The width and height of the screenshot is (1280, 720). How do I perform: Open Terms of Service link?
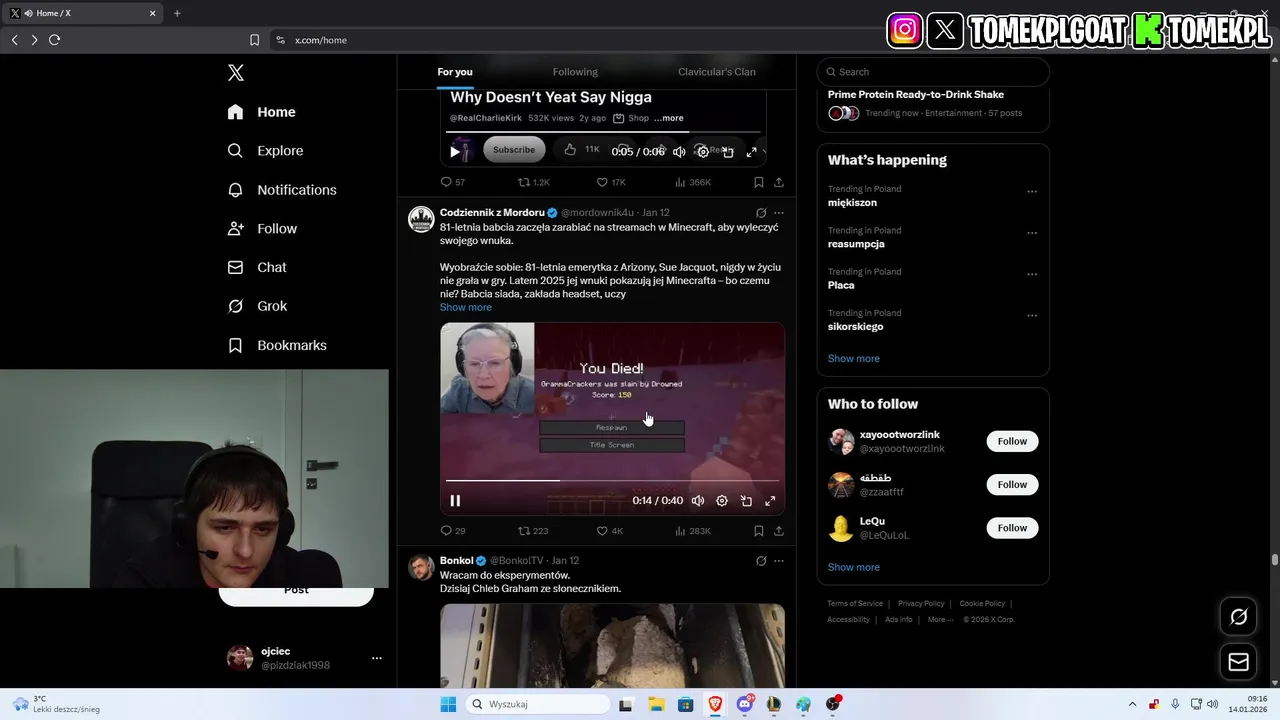pyautogui.click(x=855, y=604)
